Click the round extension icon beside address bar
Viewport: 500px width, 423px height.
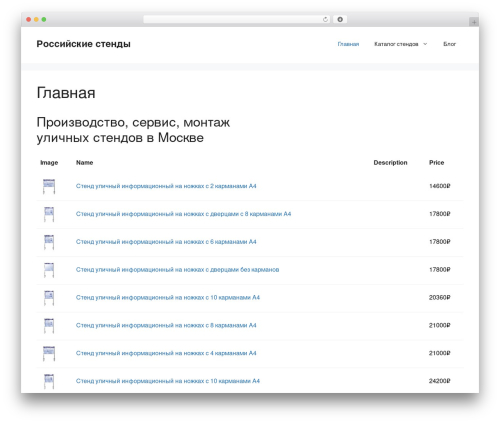point(340,19)
